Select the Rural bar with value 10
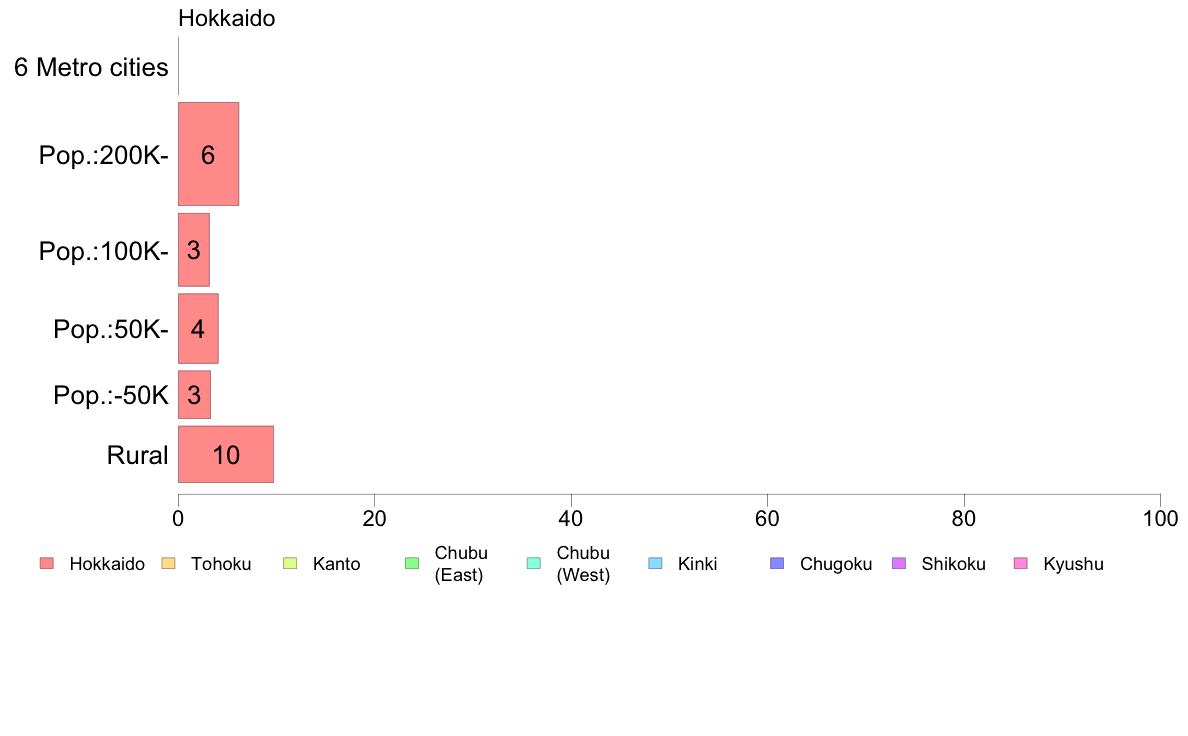 (226, 454)
